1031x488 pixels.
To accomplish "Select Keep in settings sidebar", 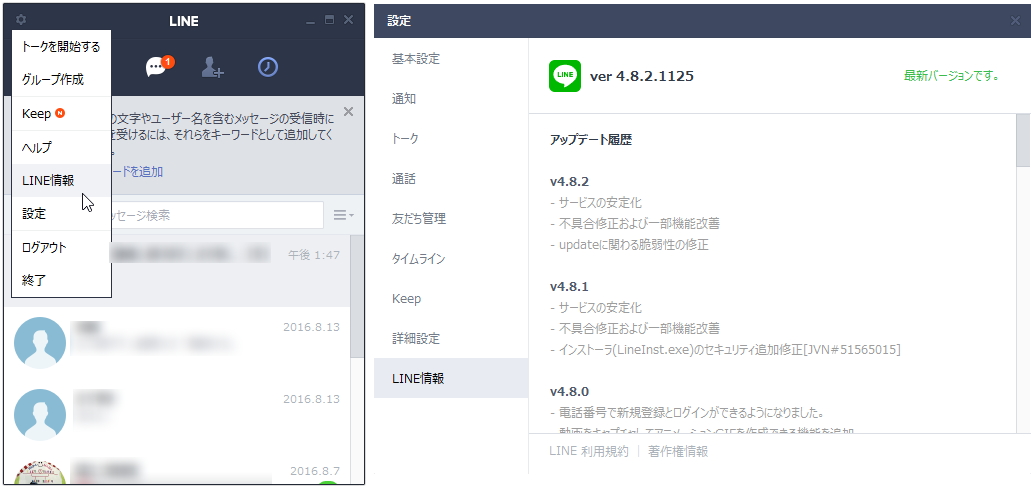I will pyautogui.click(x=451, y=299).
